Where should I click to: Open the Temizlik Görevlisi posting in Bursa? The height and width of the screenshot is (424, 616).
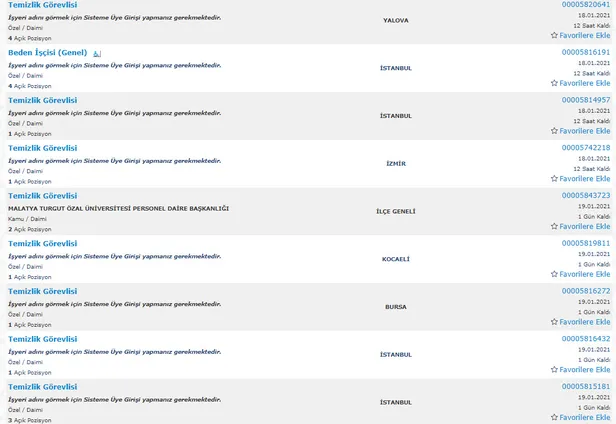[42, 291]
